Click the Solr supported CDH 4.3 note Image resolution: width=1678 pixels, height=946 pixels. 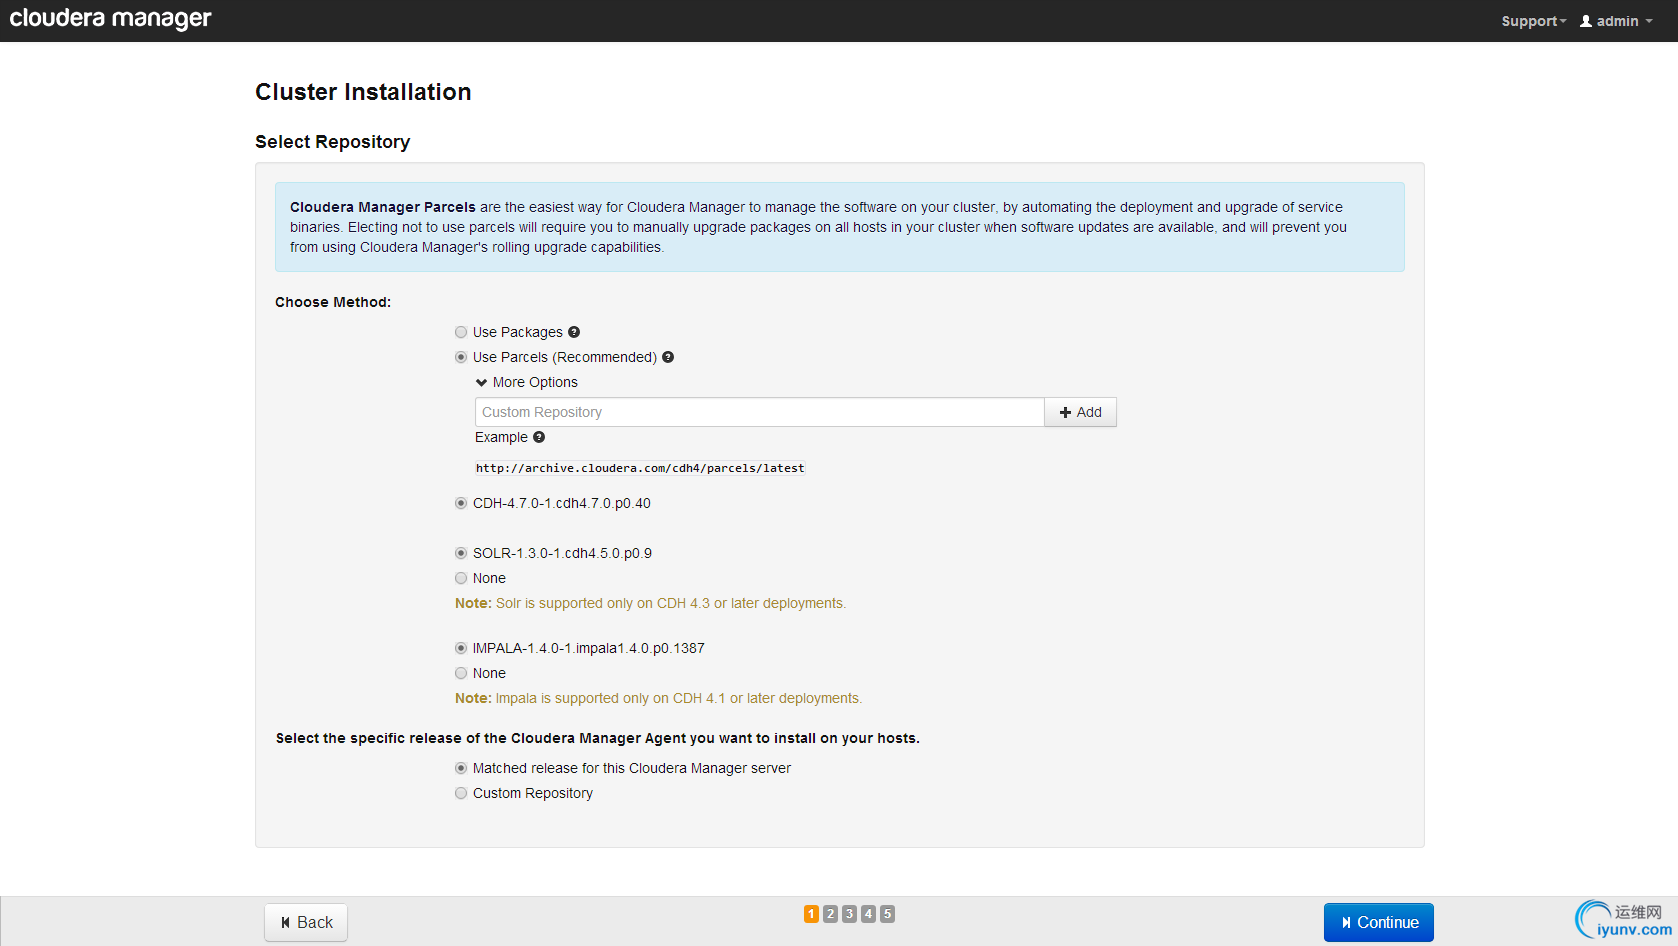pos(650,603)
